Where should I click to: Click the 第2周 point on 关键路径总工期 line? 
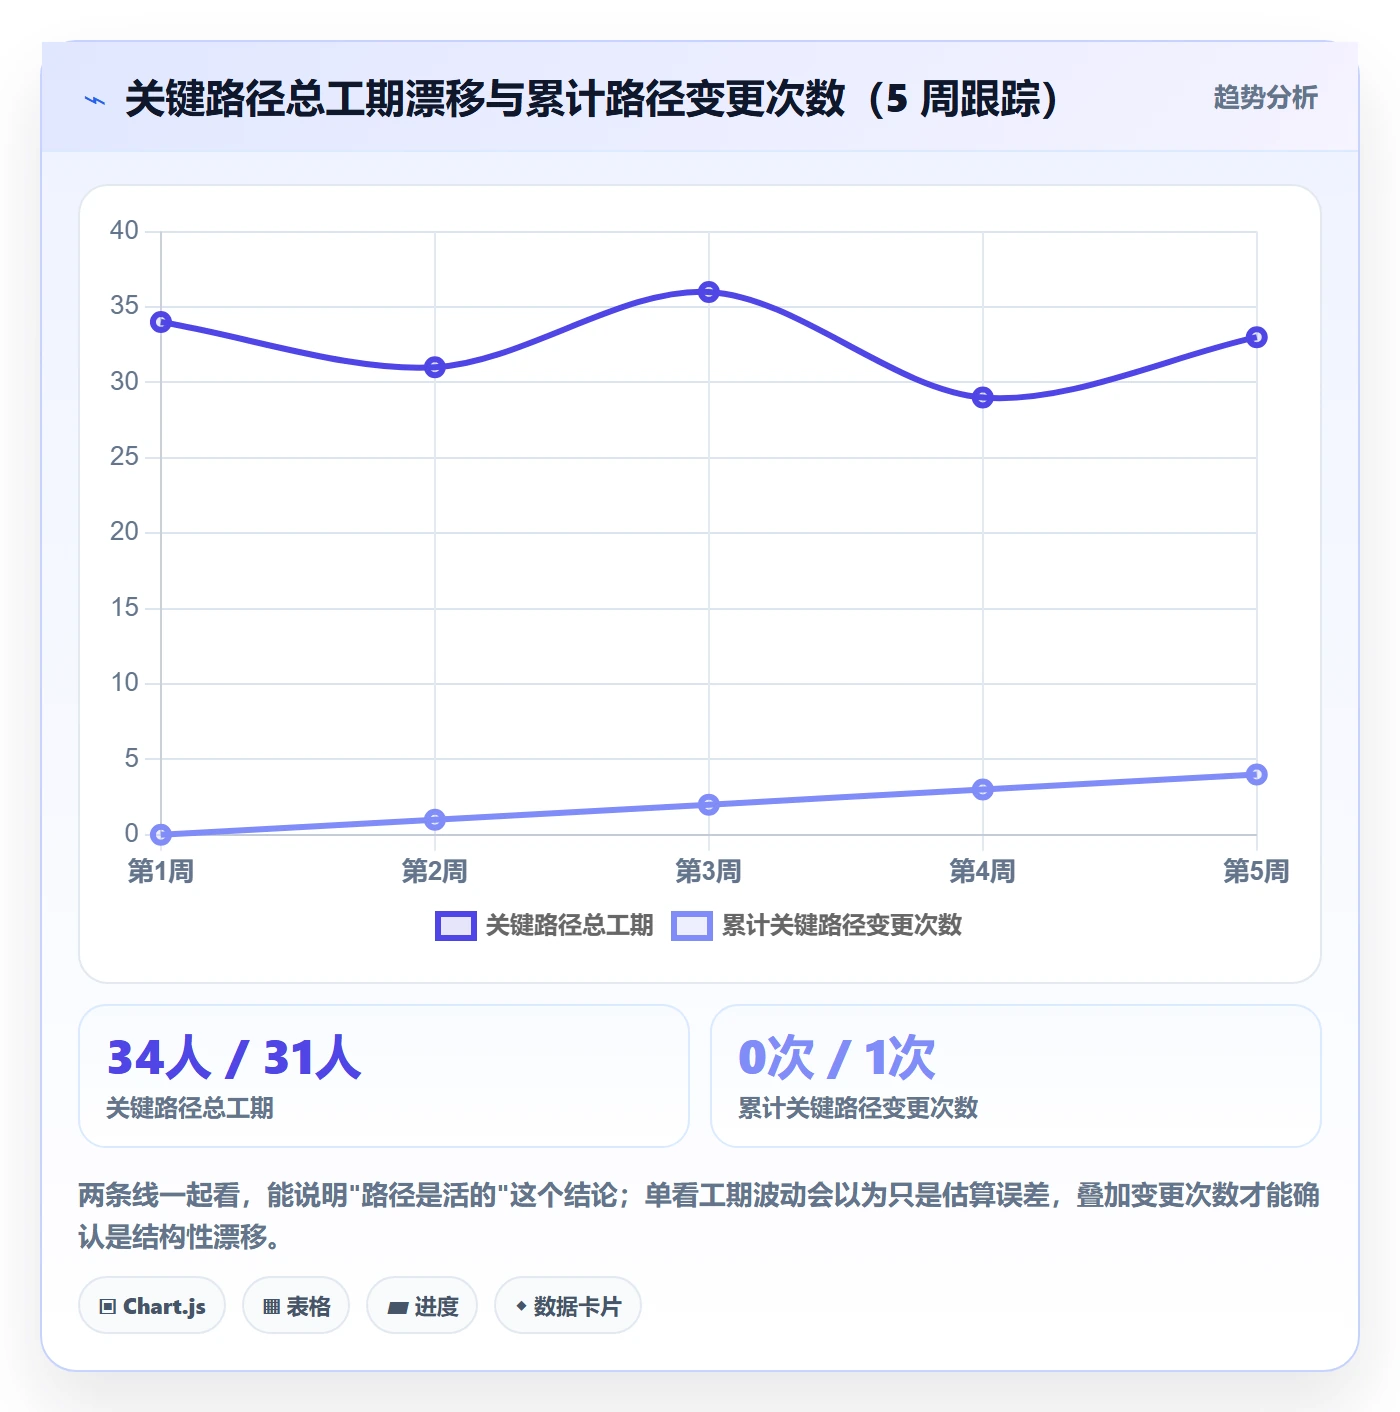(x=435, y=367)
